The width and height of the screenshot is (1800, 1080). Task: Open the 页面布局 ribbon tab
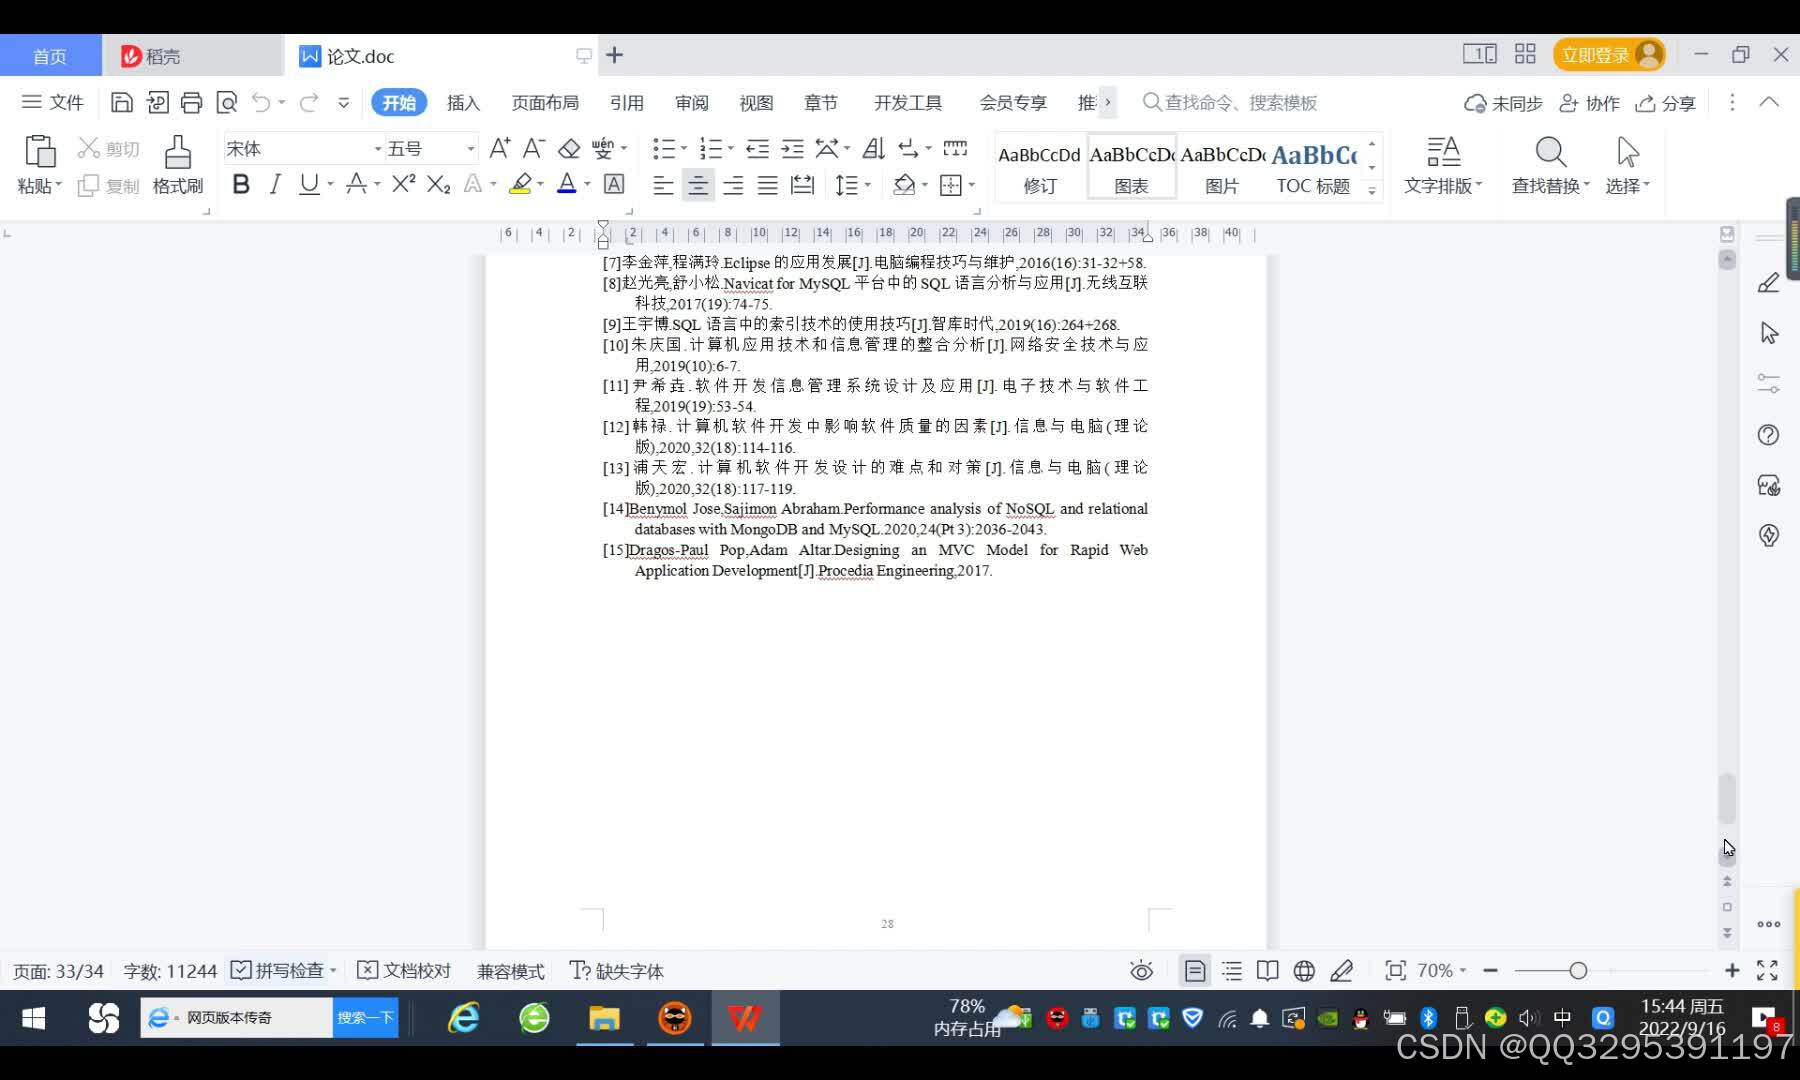pyautogui.click(x=545, y=103)
